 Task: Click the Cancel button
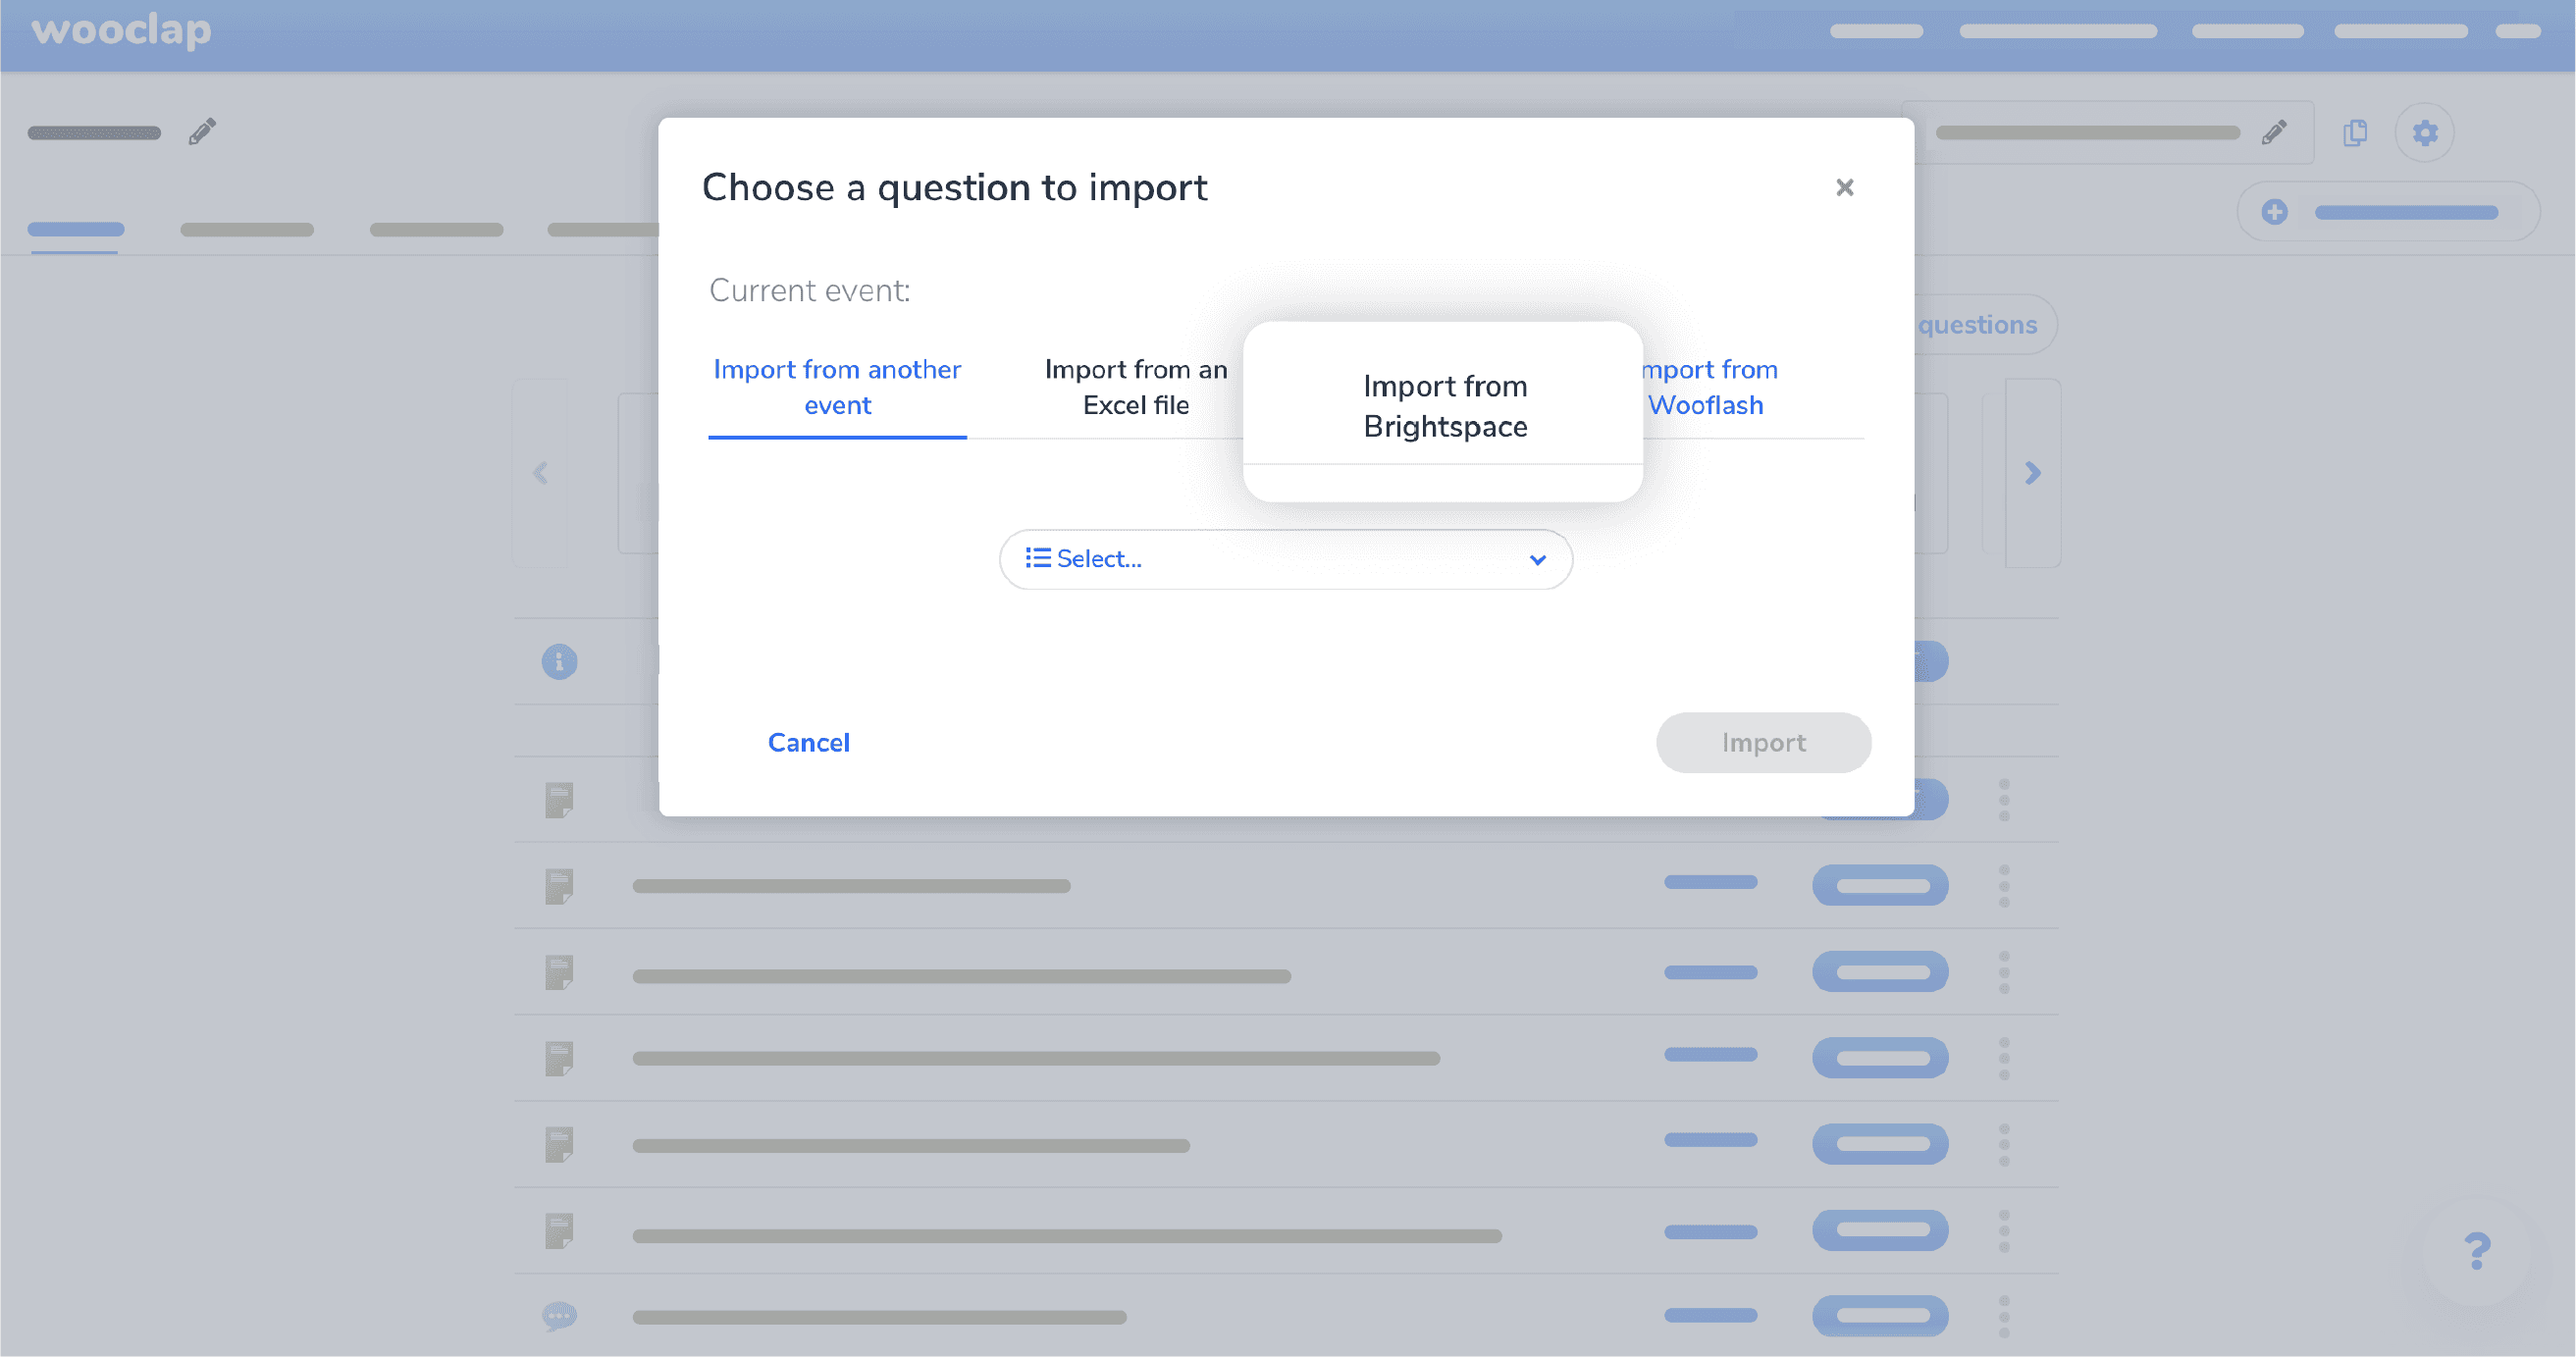click(808, 741)
